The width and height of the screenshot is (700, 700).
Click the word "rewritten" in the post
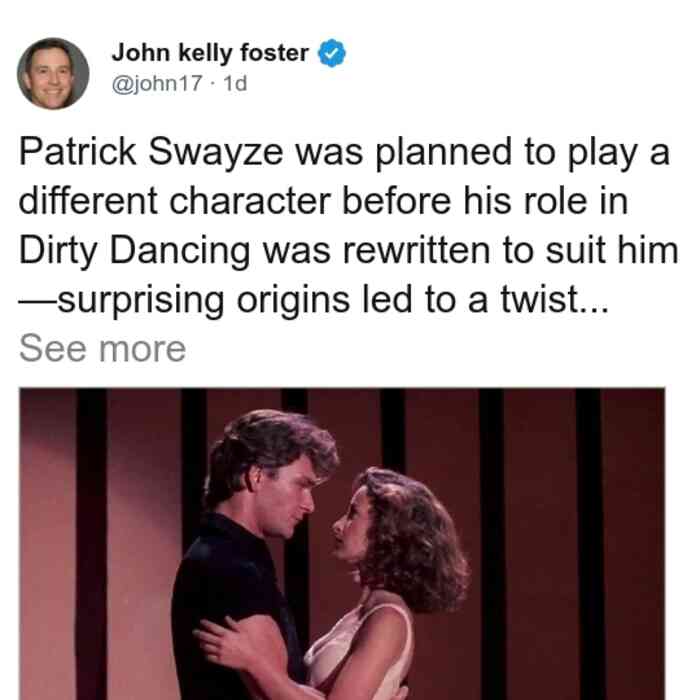[417, 250]
